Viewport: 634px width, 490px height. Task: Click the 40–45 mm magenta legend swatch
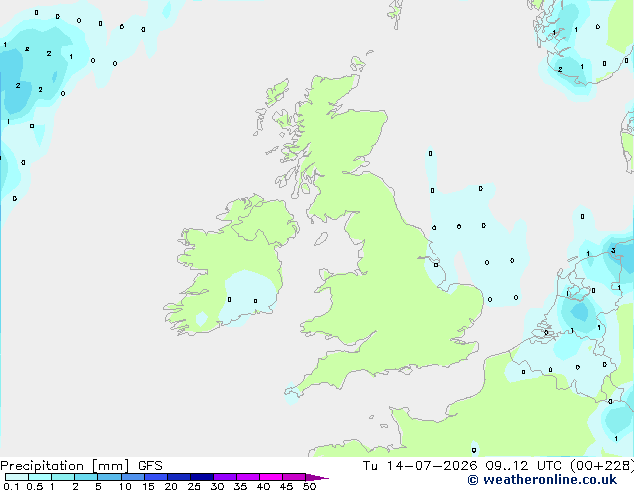click(x=271, y=477)
